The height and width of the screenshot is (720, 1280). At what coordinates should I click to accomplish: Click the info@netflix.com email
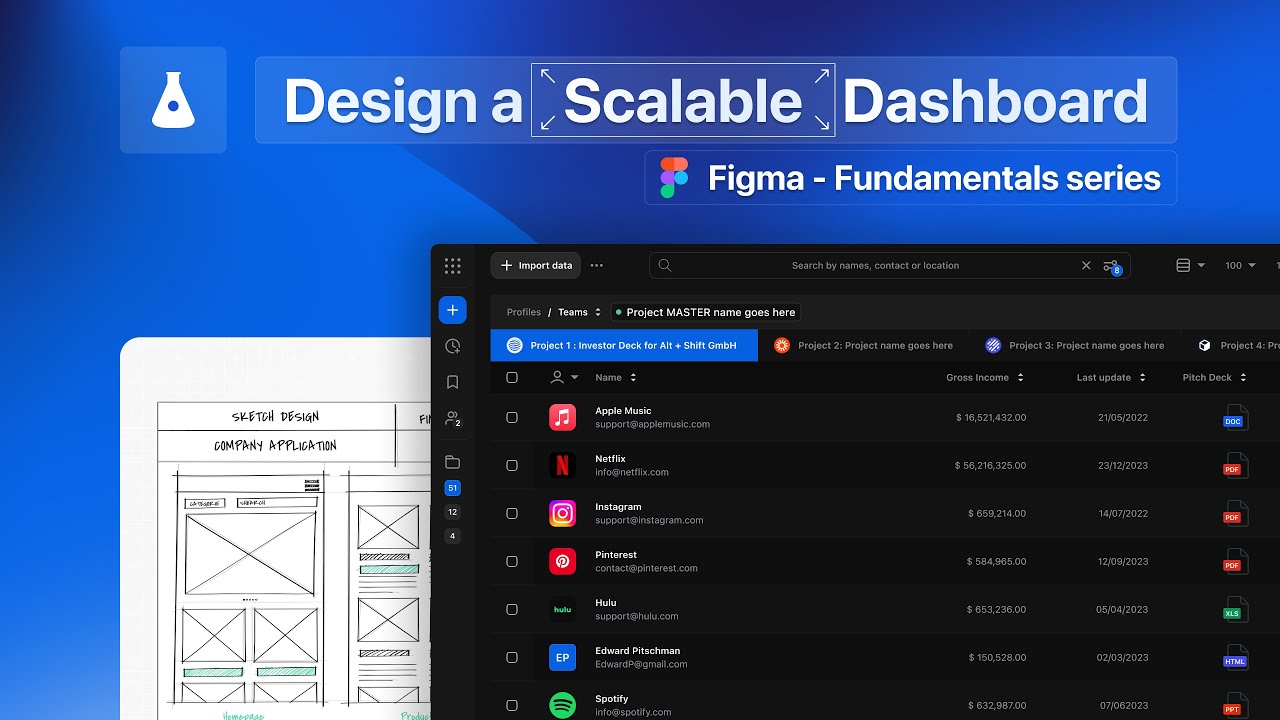[632, 472]
